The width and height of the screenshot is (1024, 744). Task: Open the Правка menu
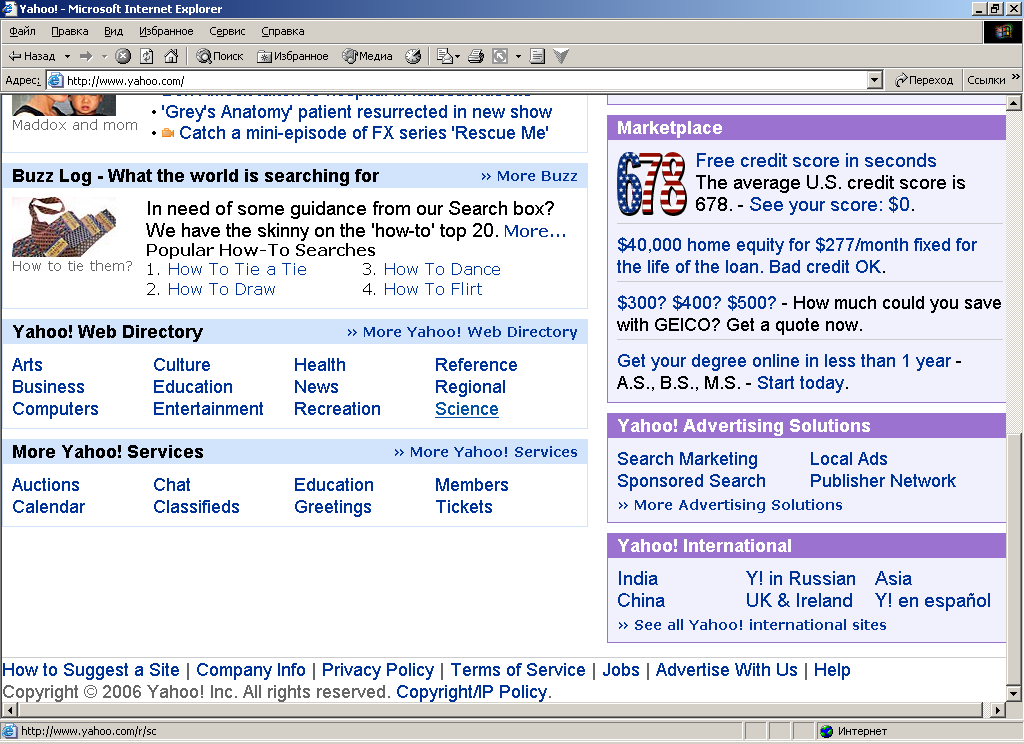click(x=70, y=31)
